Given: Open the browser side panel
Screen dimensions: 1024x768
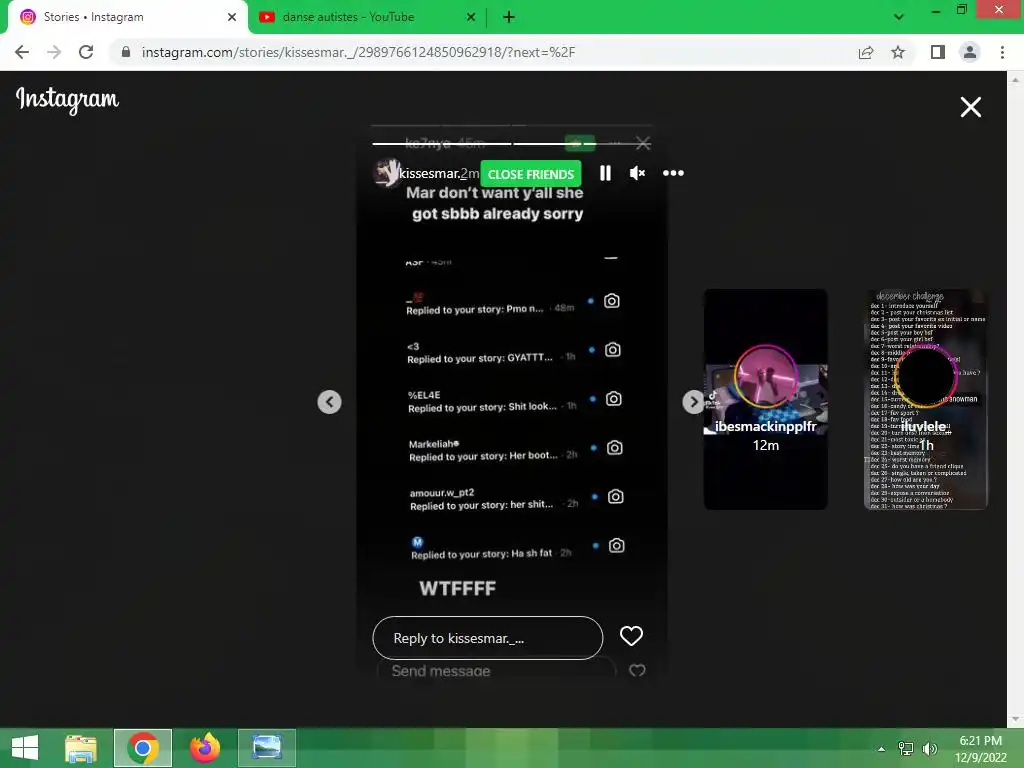Looking at the screenshot, I should coord(938,52).
